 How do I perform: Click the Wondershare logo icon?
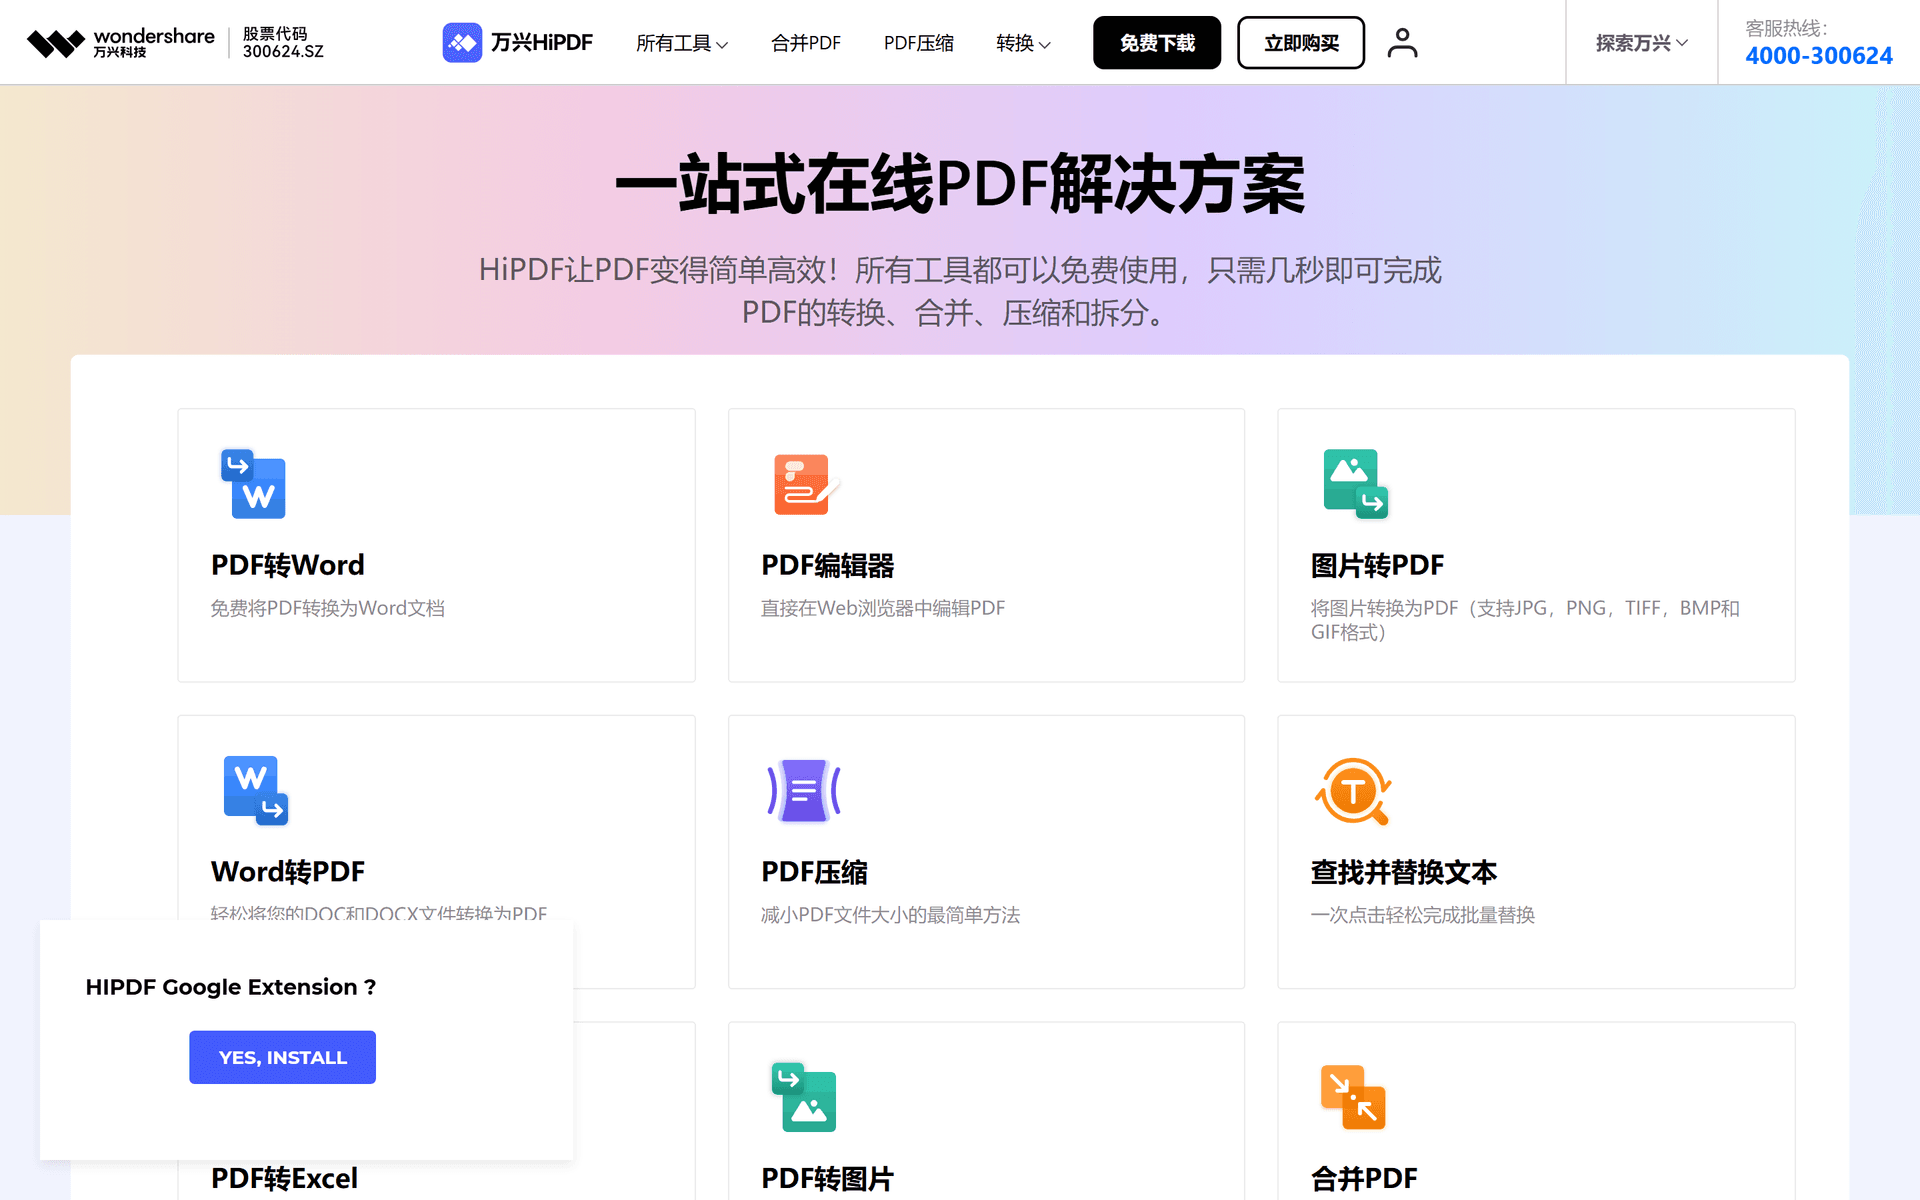(56, 43)
